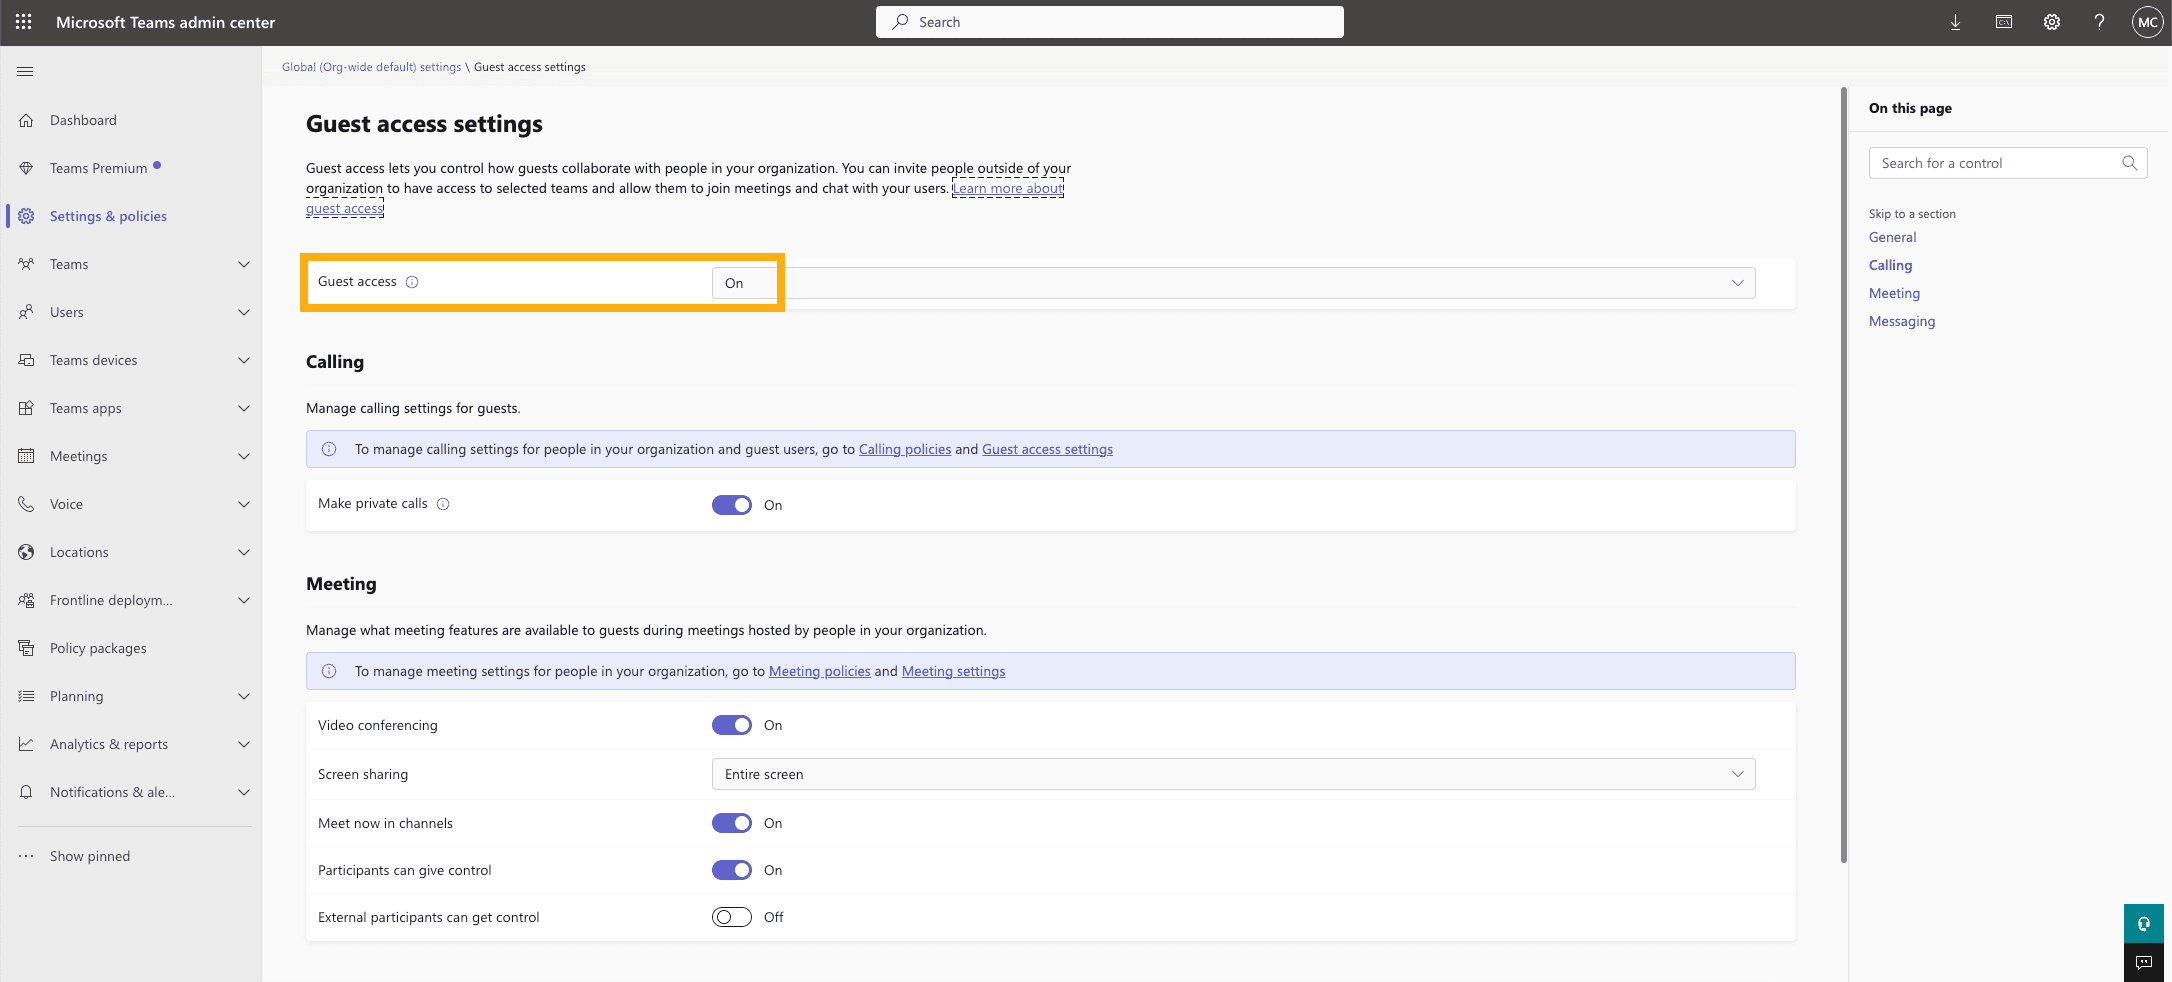Expand the Teams section chevron

(244, 264)
